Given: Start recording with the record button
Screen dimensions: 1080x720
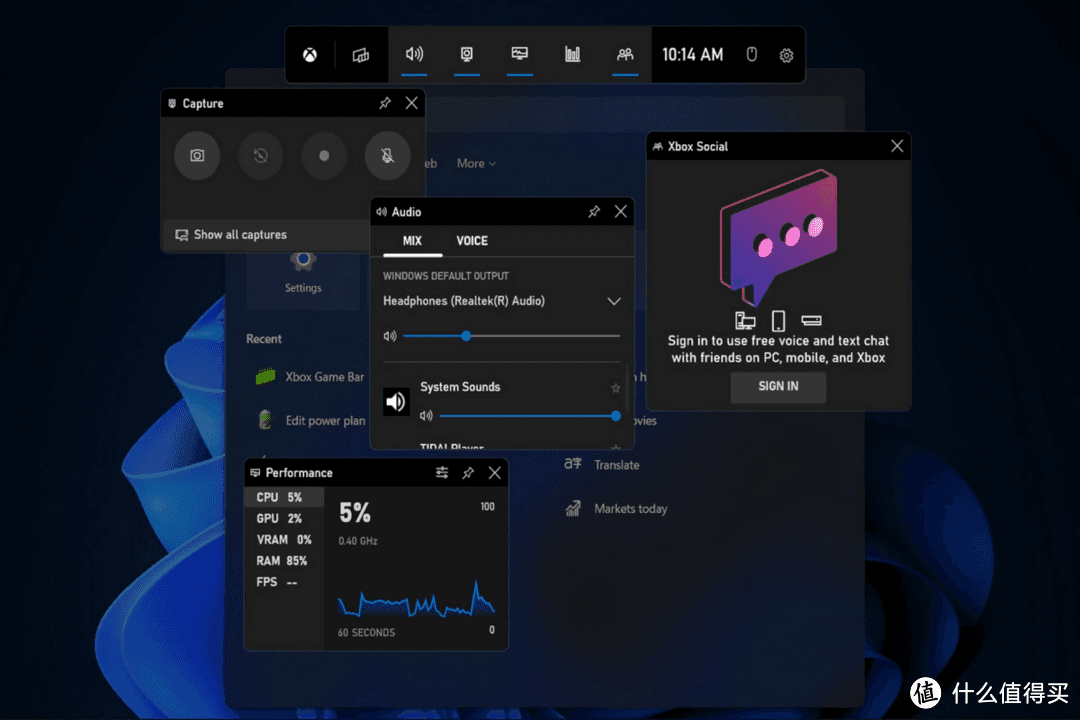Looking at the screenshot, I should click(x=324, y=156).
